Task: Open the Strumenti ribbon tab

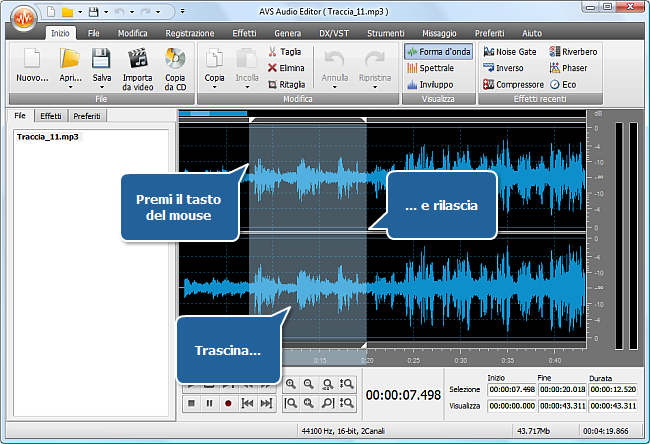Action: (x=387, y=33)
